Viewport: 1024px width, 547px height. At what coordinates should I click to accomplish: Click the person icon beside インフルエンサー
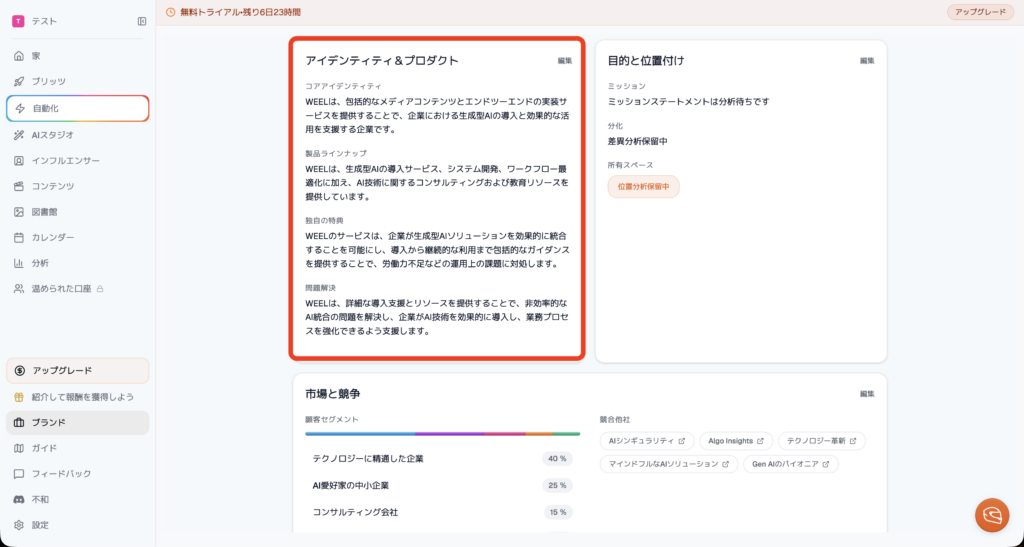(x=19, y=161)
